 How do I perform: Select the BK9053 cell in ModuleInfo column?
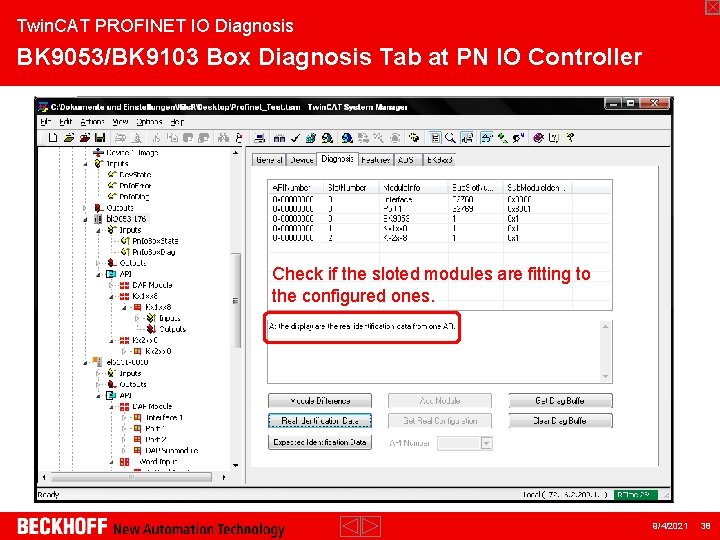[x=396, y=219]
